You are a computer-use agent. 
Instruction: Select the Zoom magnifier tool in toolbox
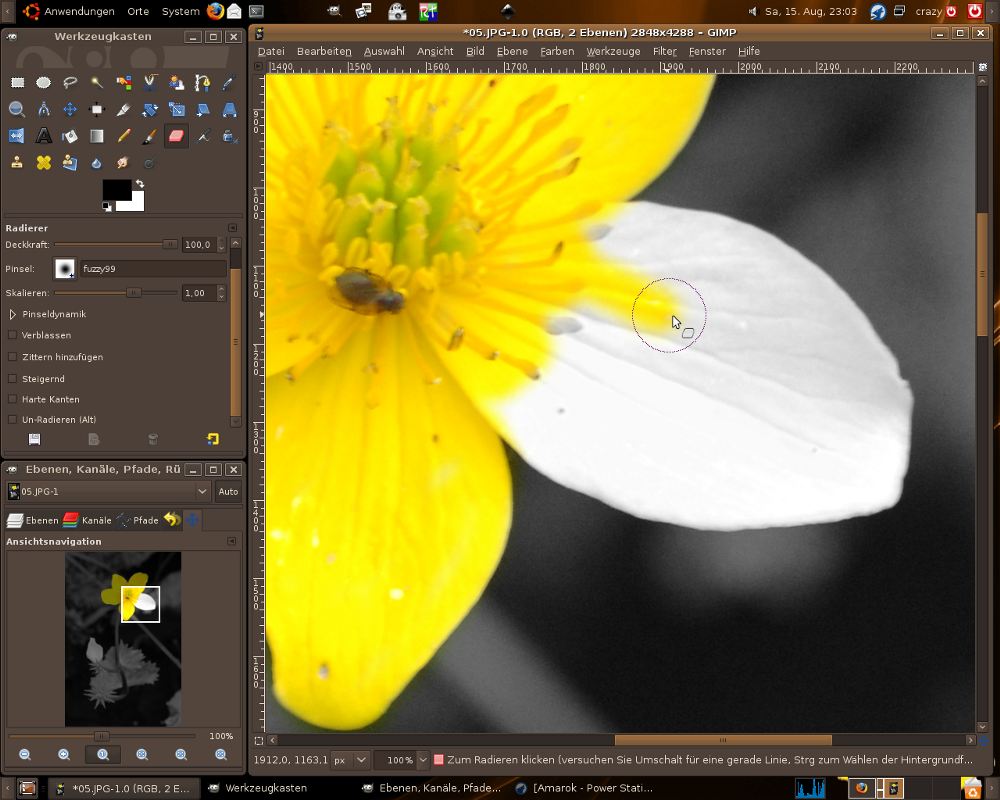17,109
